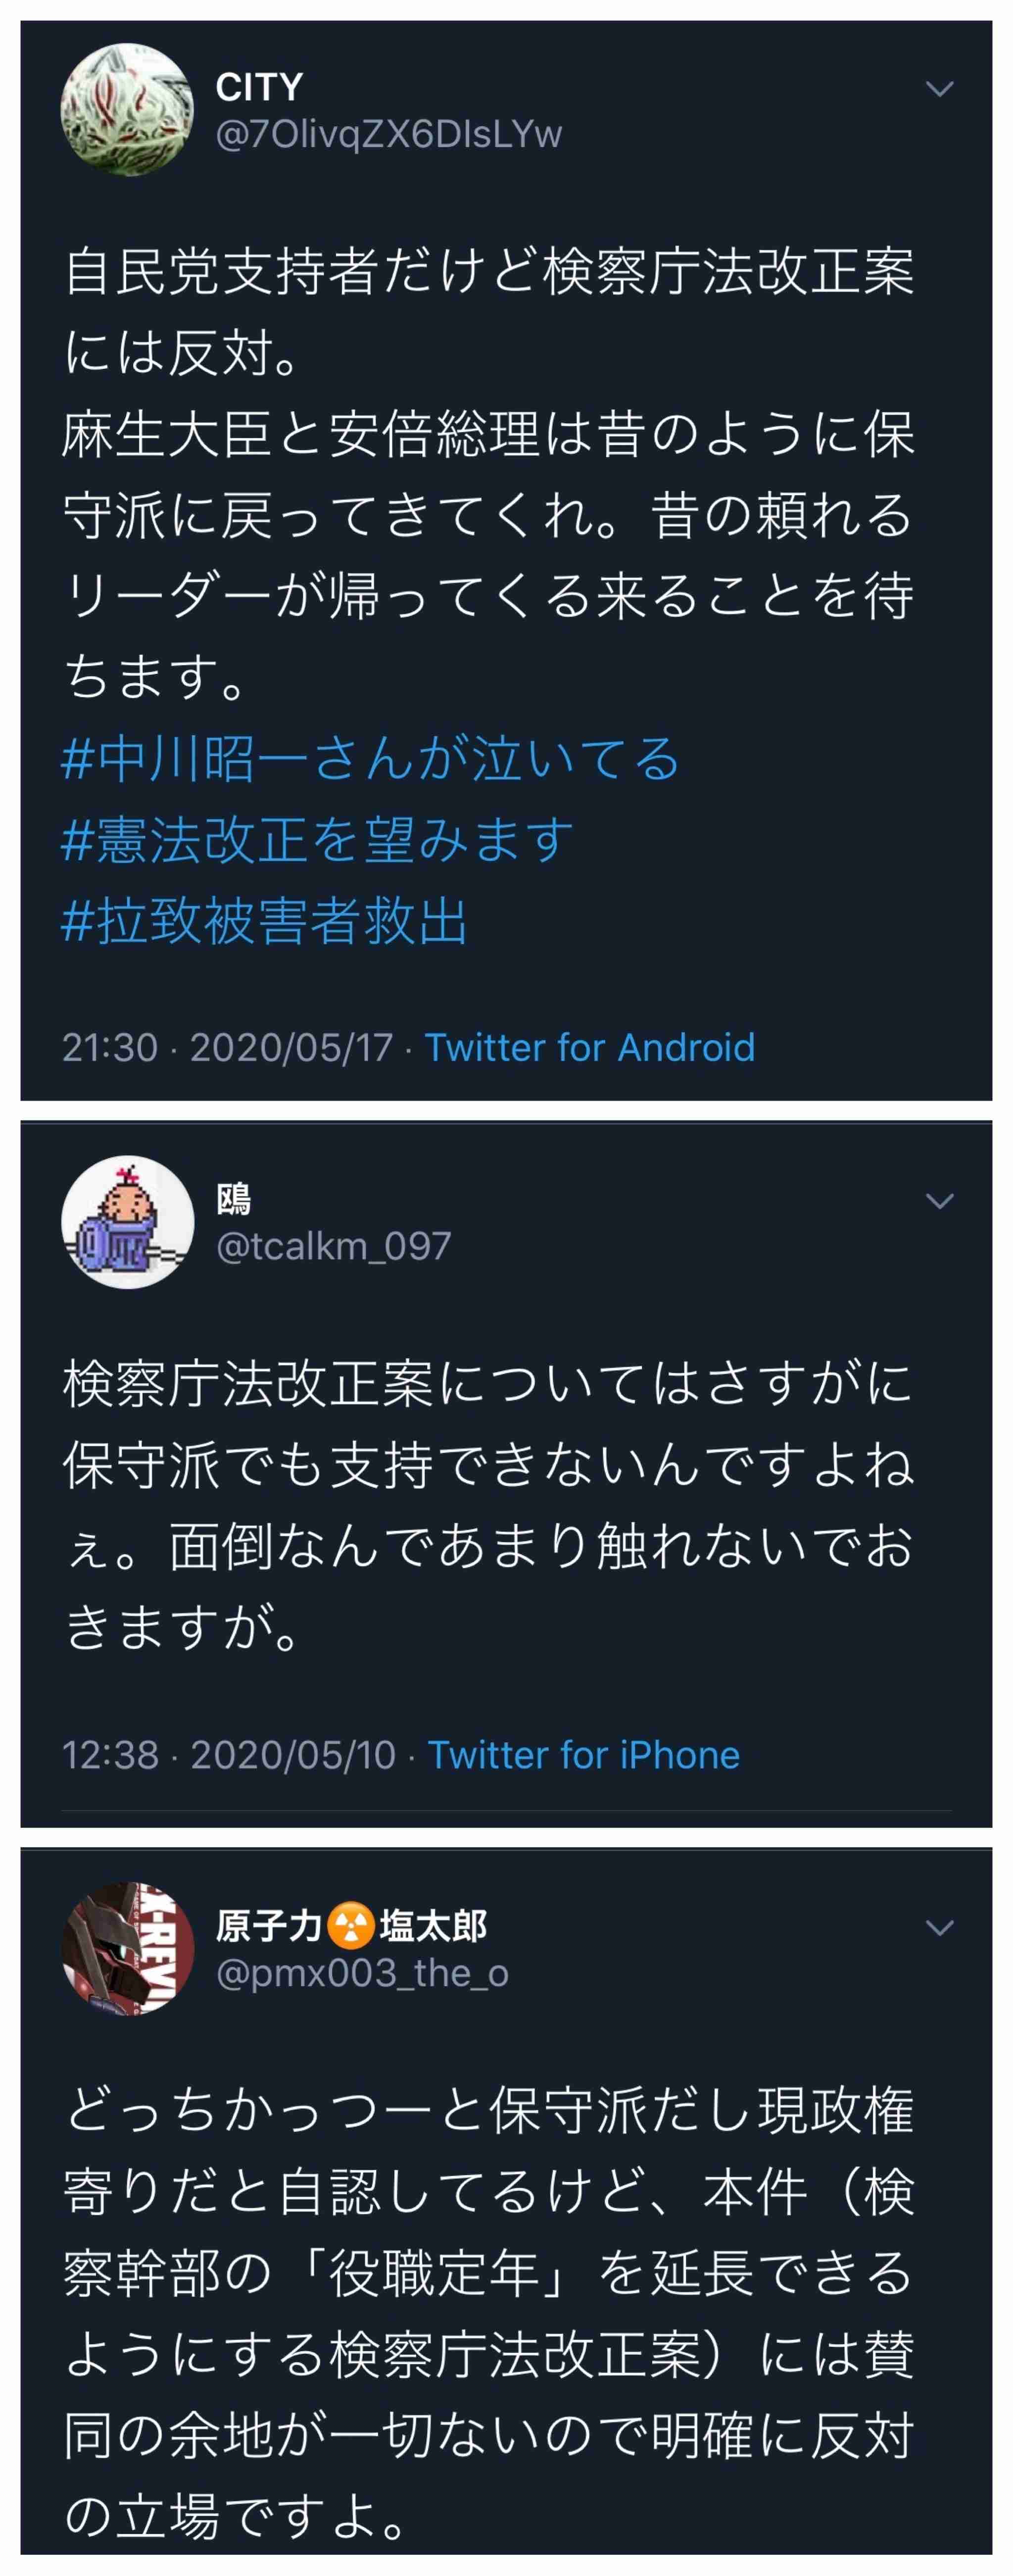This screenshot has width=1013, height=2576.
Task: Open 原子力塩太郎's robot avatar
Action: [127, 1949]
